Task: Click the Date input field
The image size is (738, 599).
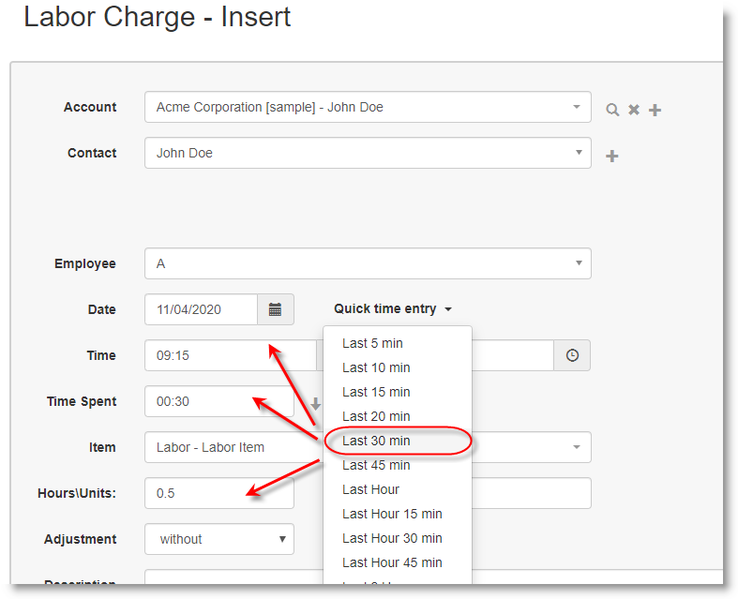Action: click(201, 310)
